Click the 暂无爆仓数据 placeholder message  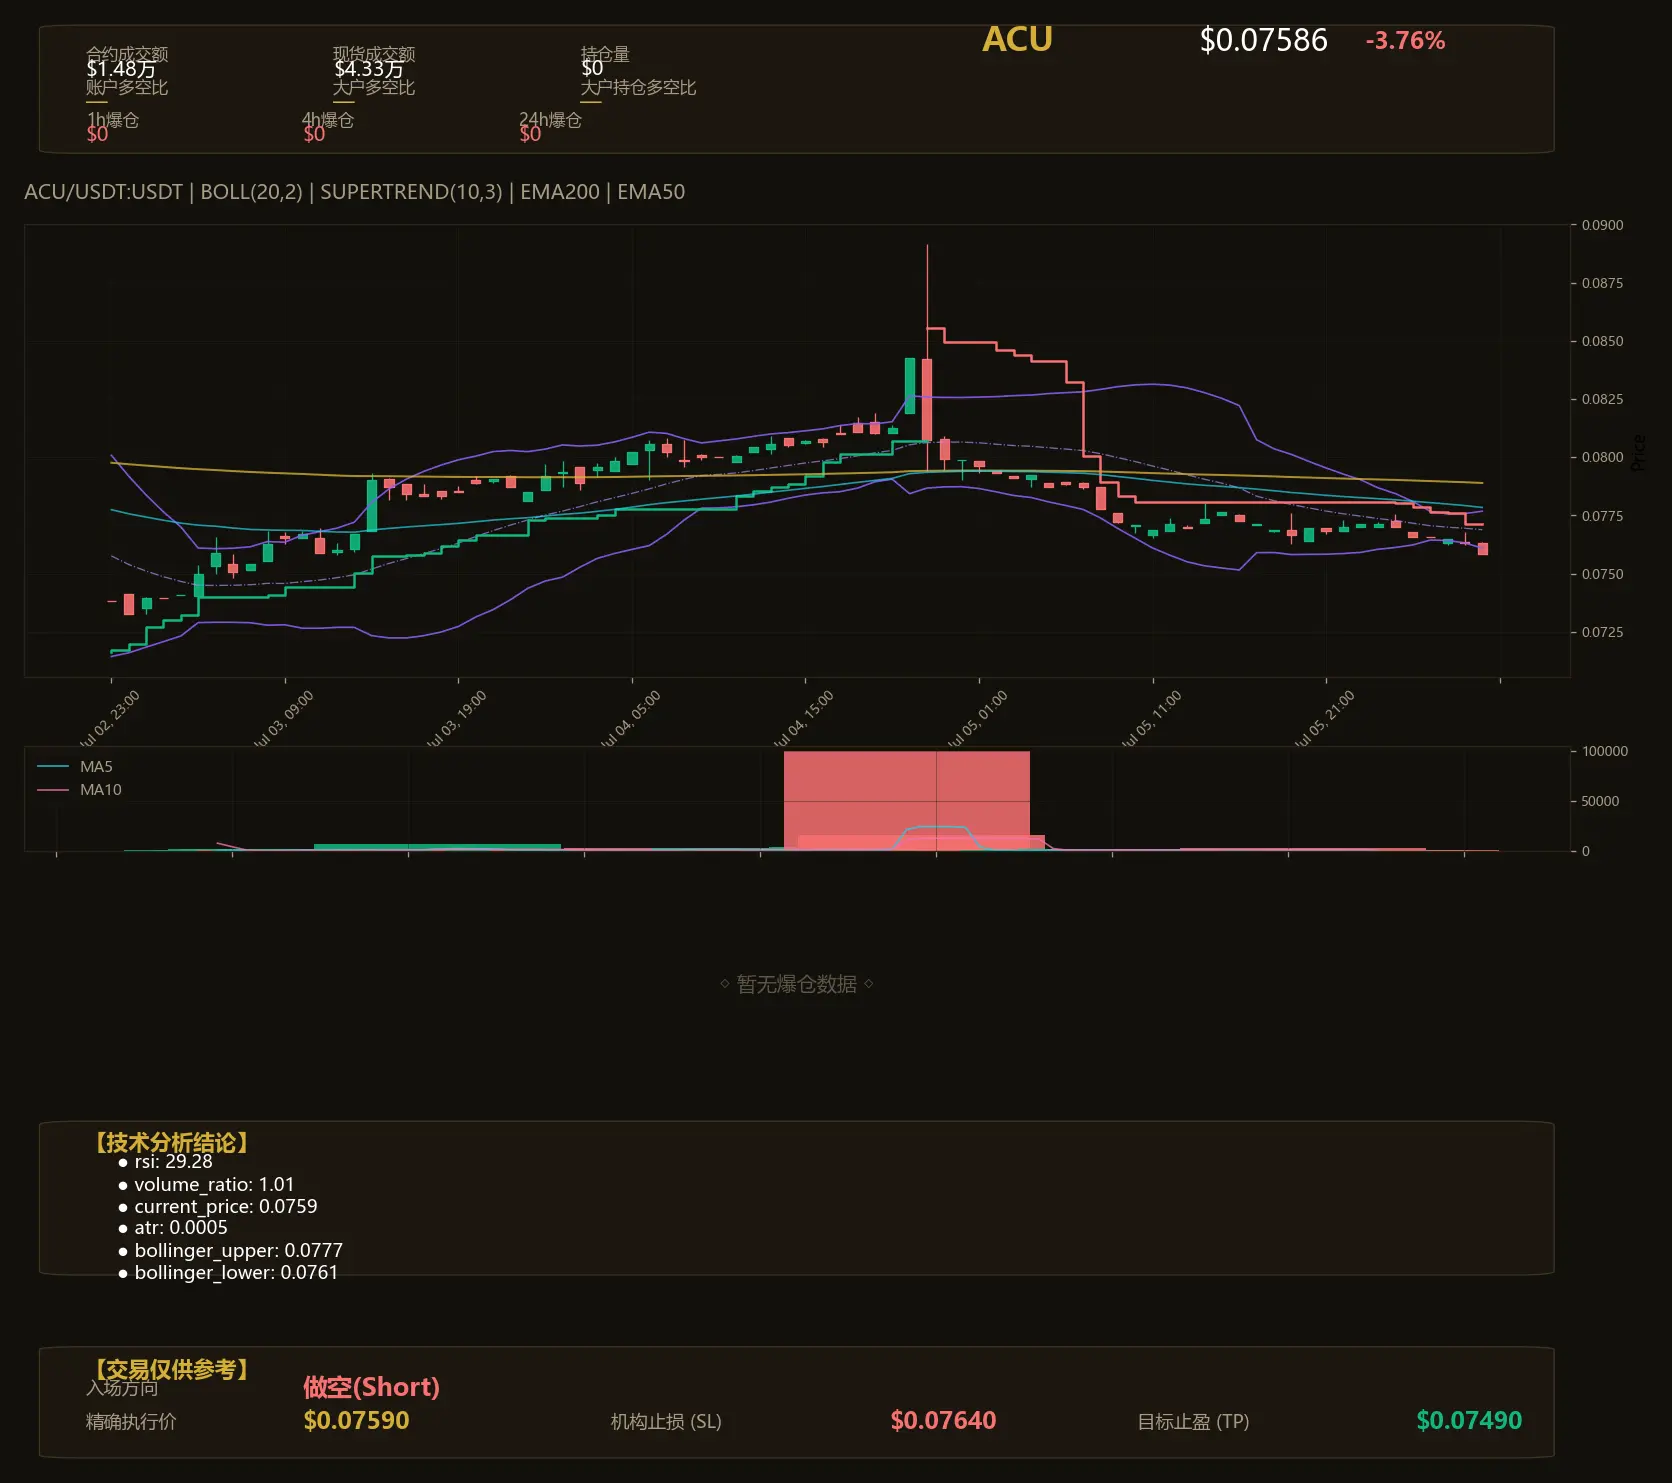coord(797,984)
